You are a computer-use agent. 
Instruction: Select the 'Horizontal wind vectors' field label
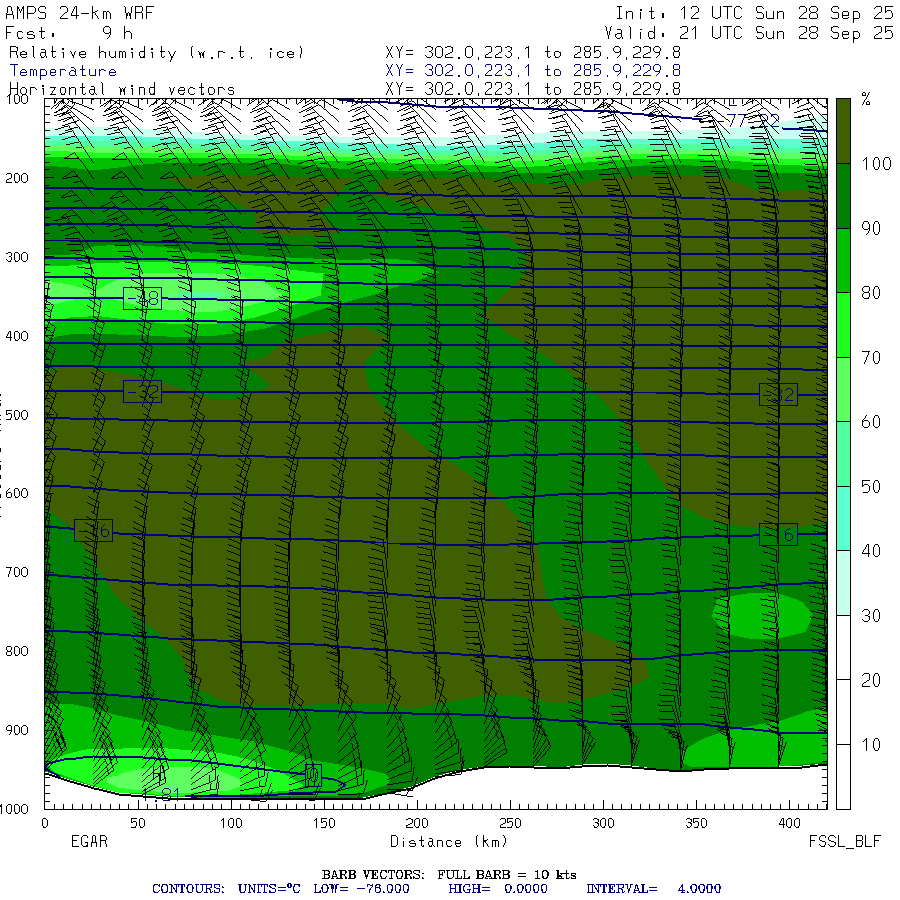pyautogui.click(x=122, y=90)
